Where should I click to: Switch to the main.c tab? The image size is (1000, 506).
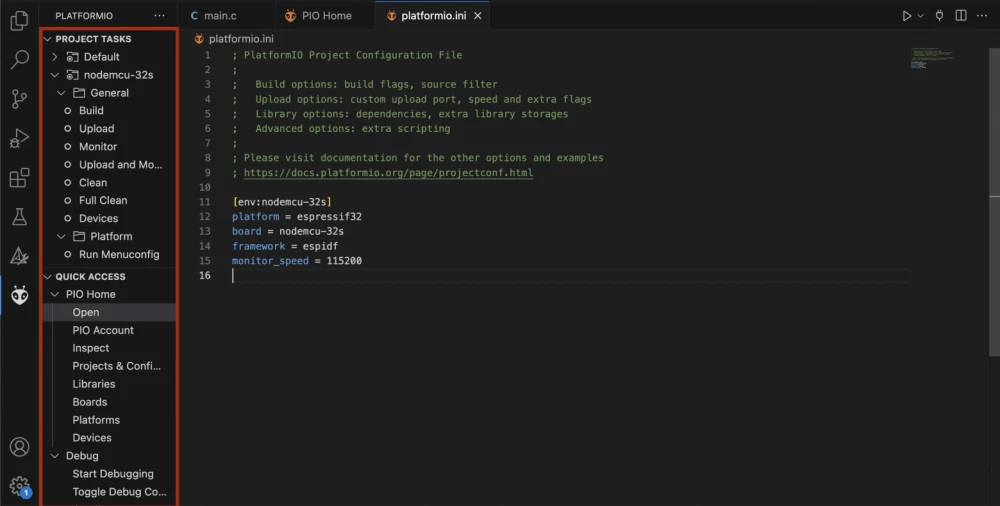[217, 16]
